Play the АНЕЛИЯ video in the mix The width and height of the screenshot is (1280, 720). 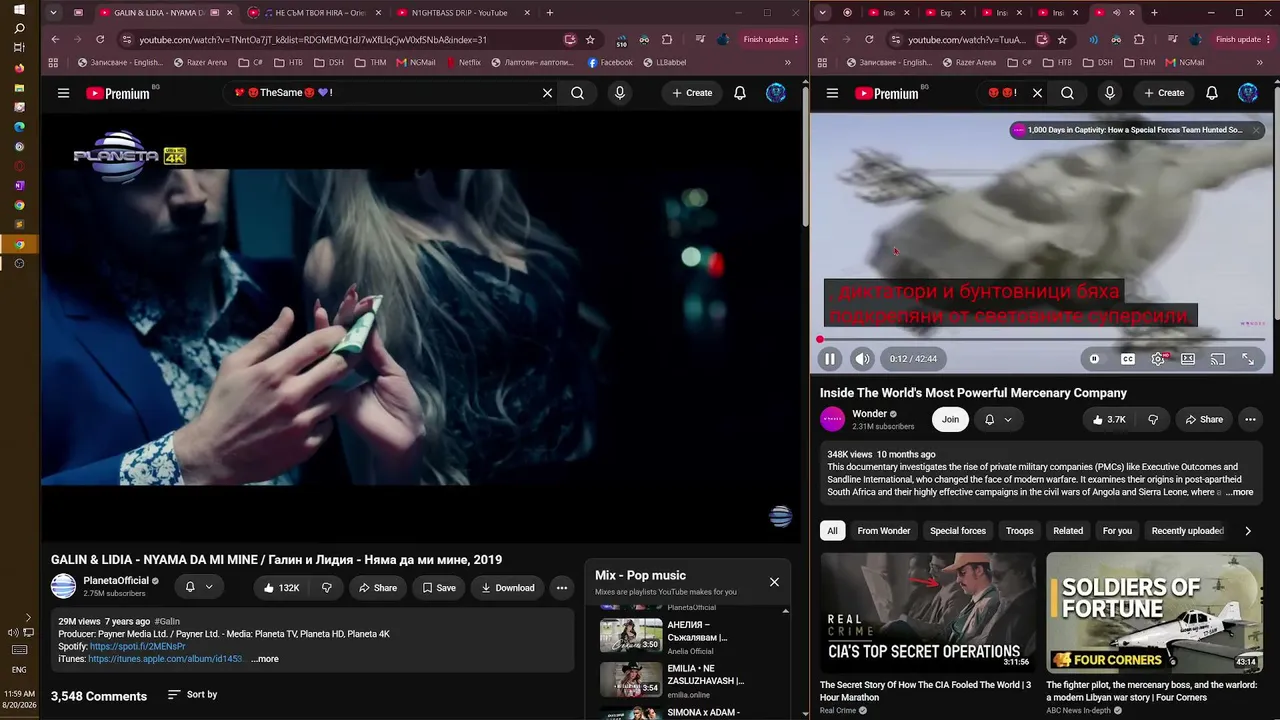(631, 635)
